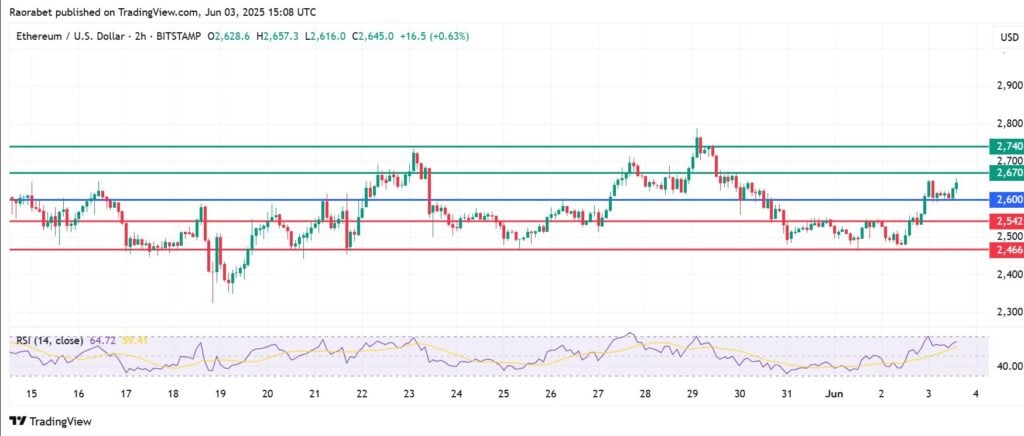Click the red 2,466 price label
The width and height of the screenshot is (1024, 436).
(1007, 248)
